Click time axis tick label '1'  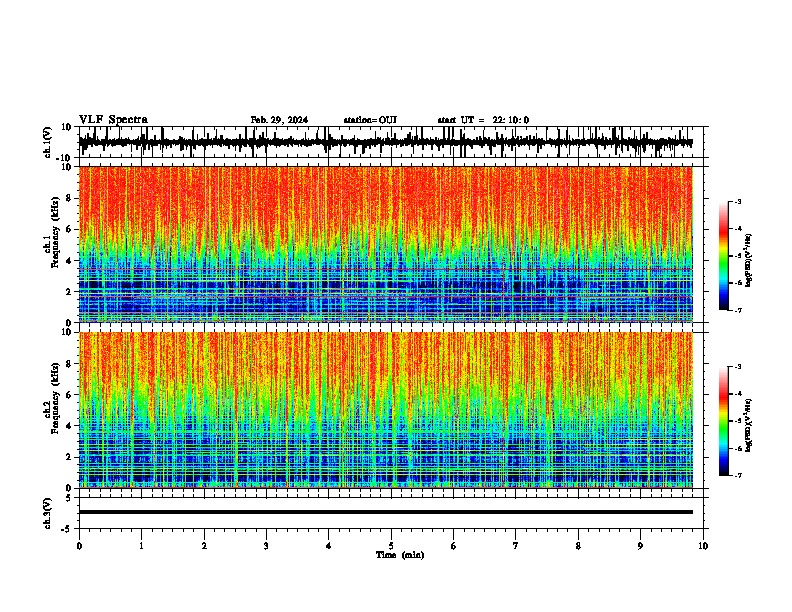[141, 546]
